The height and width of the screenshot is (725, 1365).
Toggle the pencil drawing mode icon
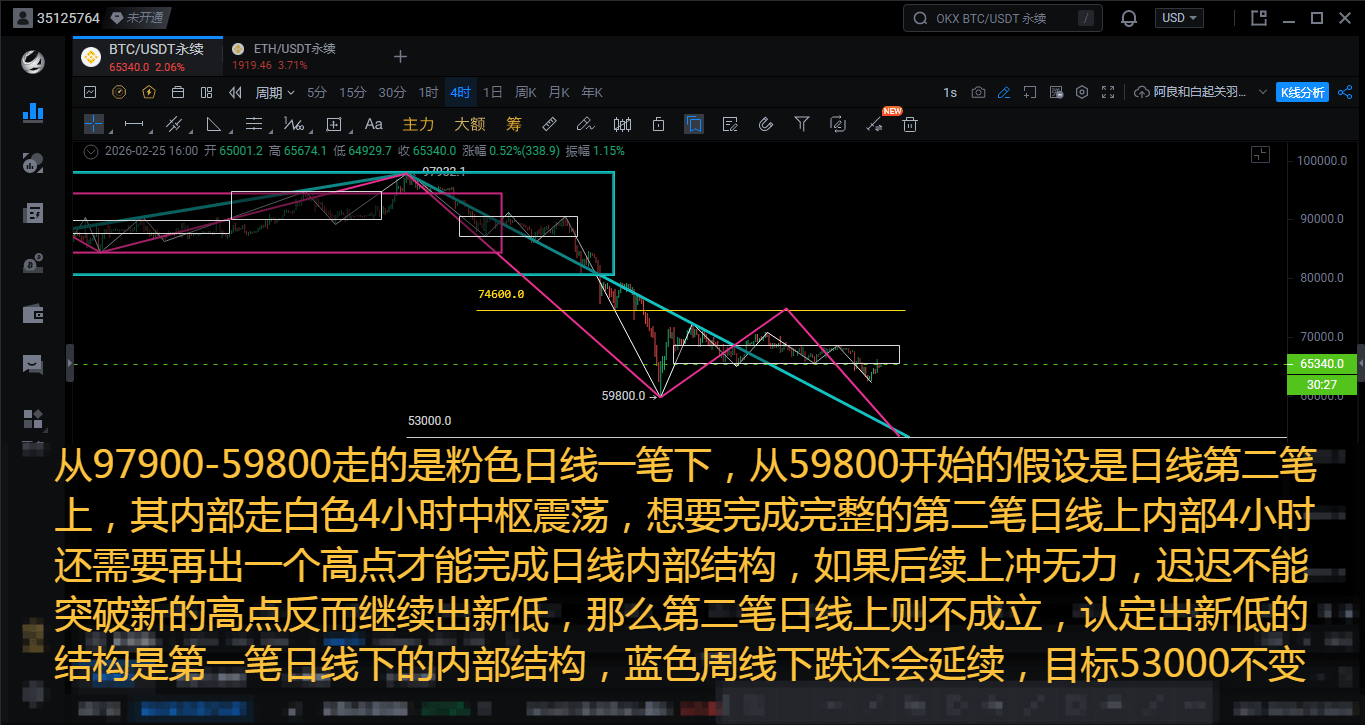(x=1004, y=92)
